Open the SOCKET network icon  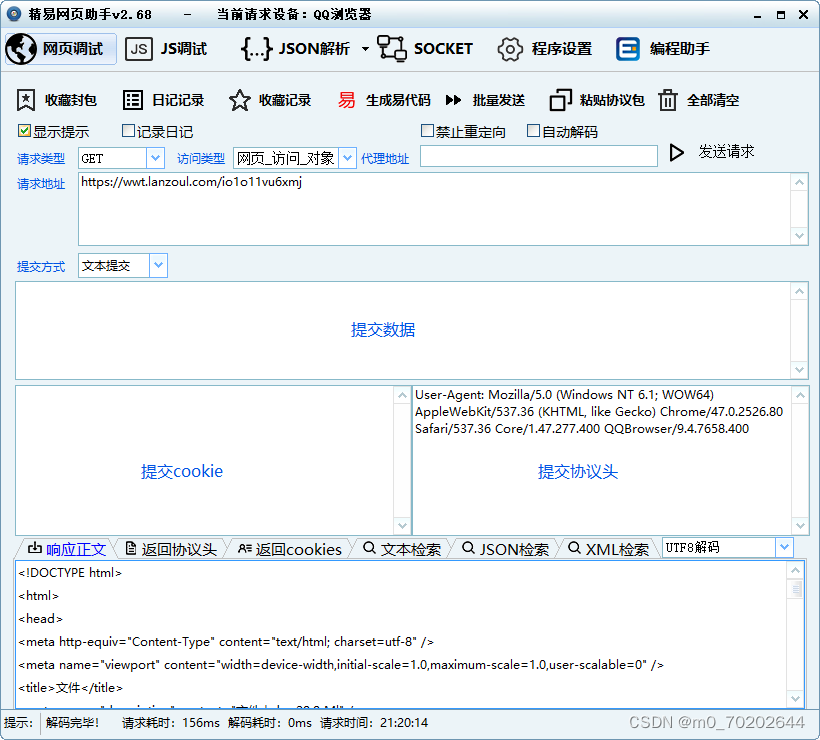point(392,49)
